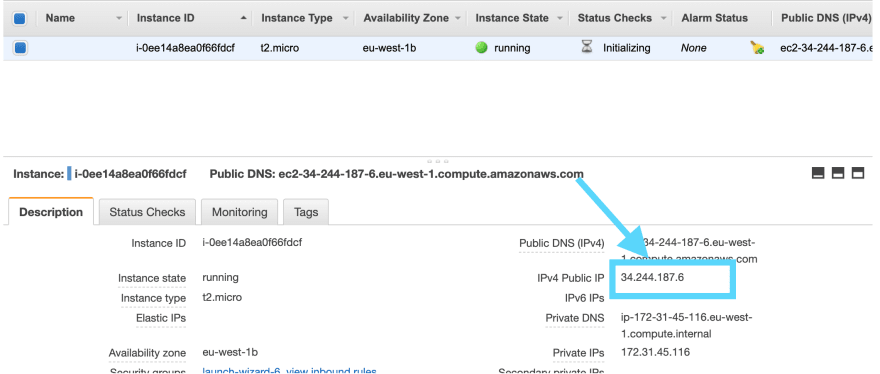Click the alarm status bell icon
This screenshot has height=374, width=880.
(x=757, y=48)
